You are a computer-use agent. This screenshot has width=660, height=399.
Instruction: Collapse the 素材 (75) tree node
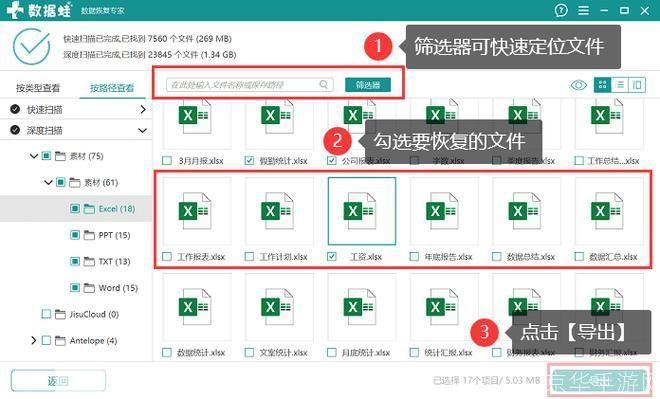pos(34,156)
